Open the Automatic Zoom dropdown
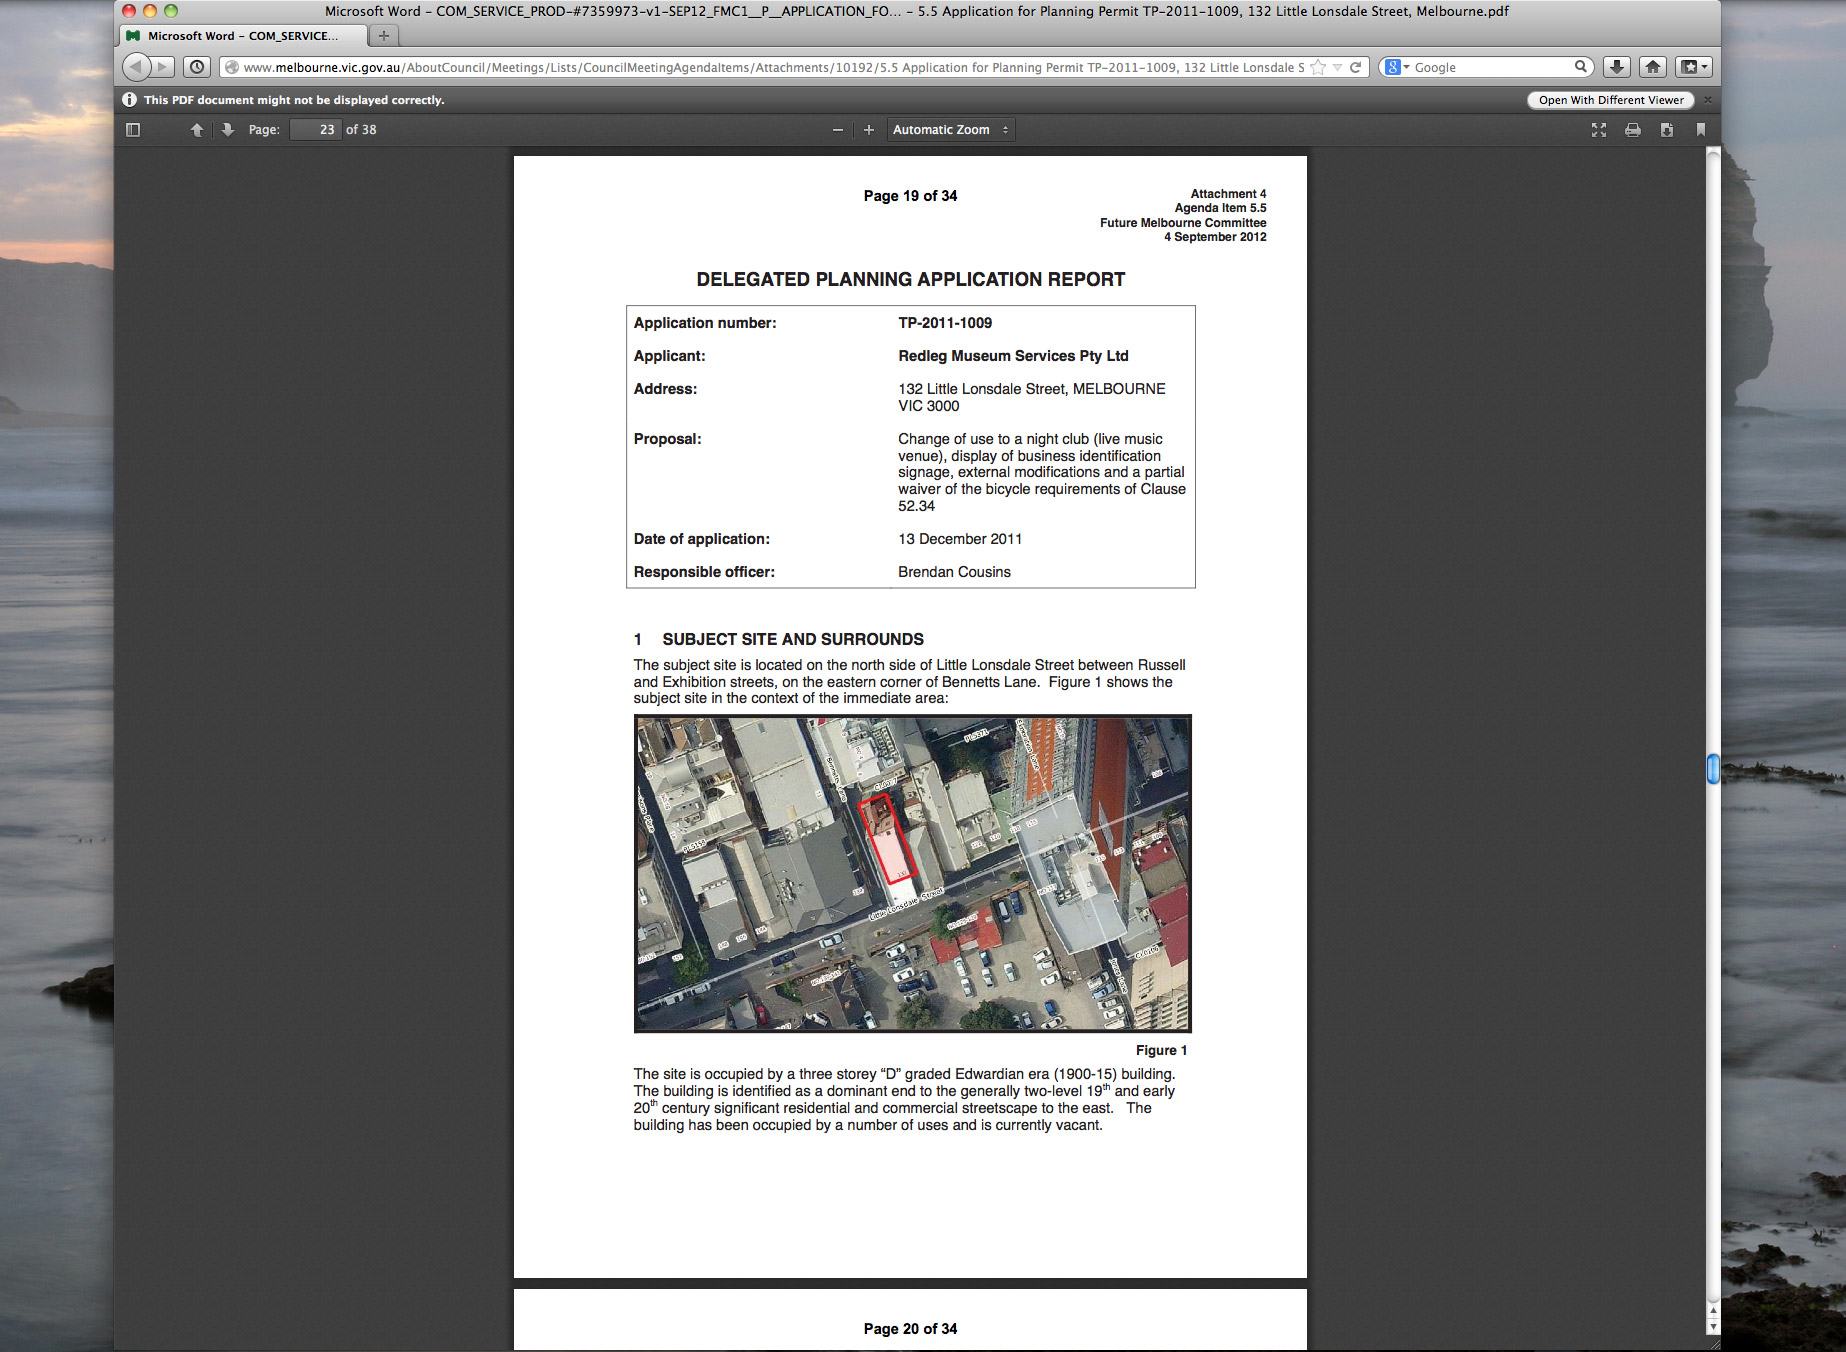Screen dimensions: 1846x1352 950,130
